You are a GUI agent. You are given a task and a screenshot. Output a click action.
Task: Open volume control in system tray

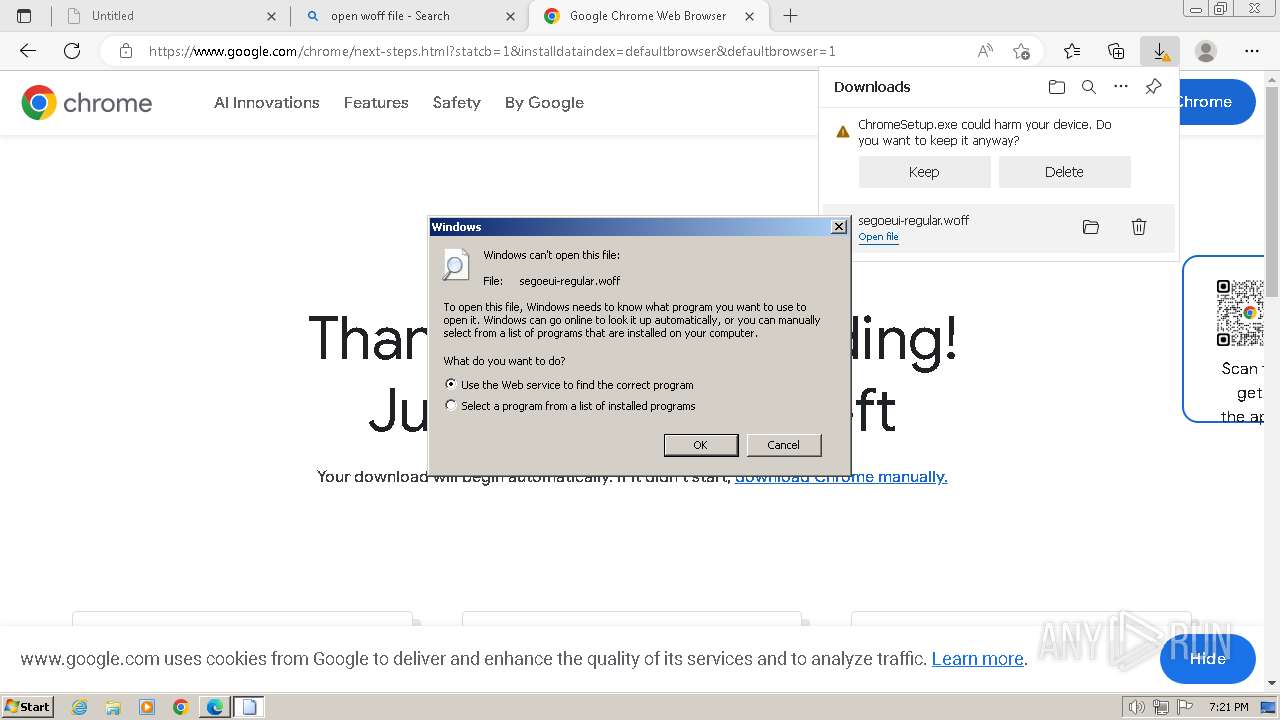pyautogui.click(x=1137, y=707)
